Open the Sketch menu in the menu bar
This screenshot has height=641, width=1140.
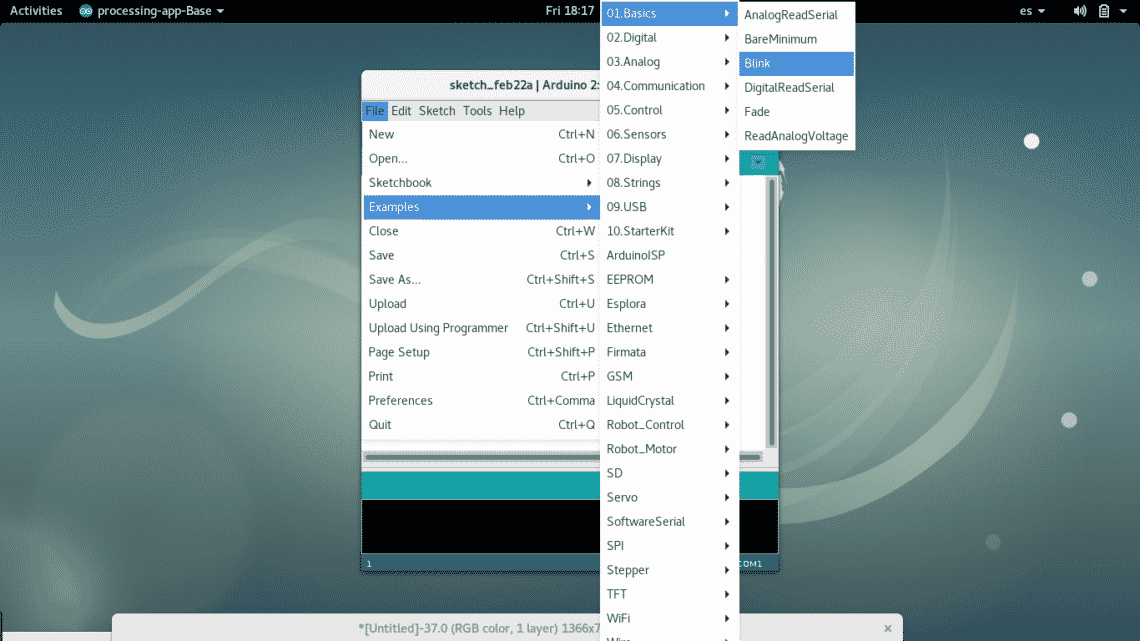[437, 111]
